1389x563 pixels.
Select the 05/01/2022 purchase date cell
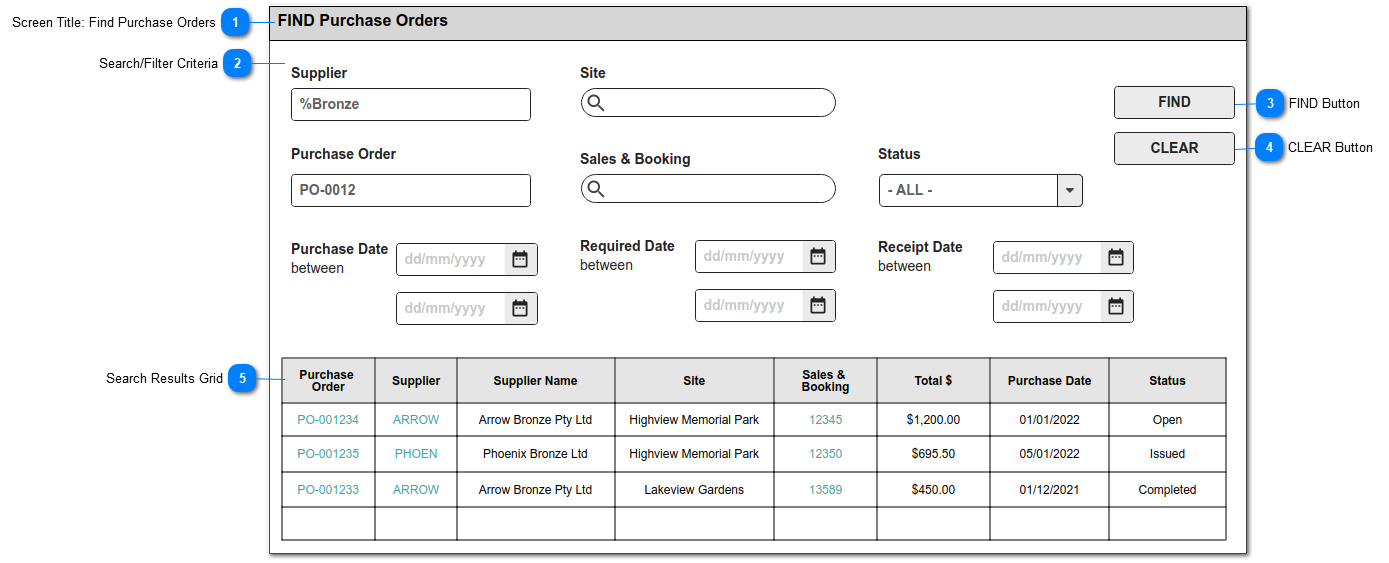click(x=1049, y=454)
